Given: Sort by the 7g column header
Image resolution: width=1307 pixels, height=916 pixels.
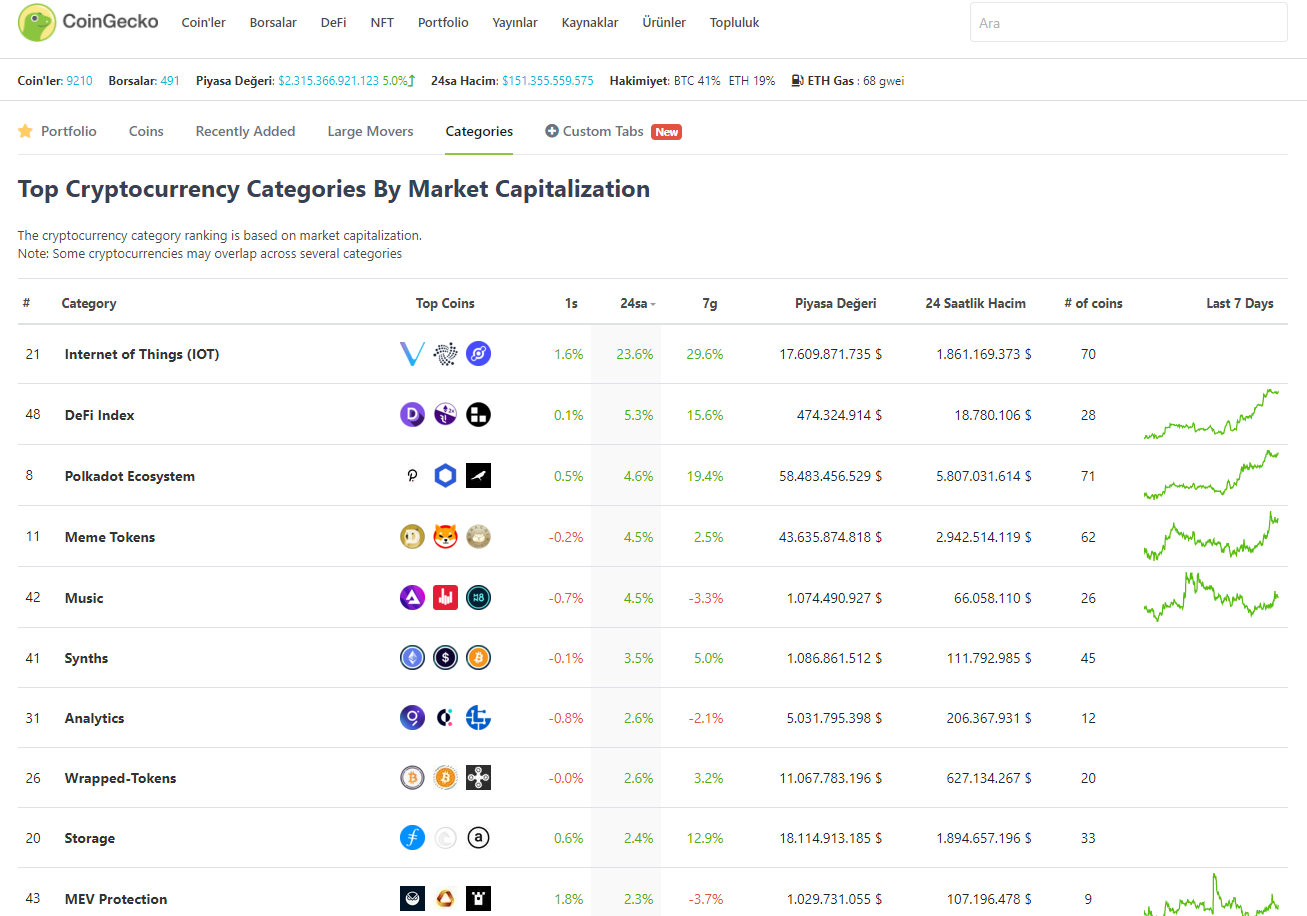Looking at the screenshot, I should click(x=709, y=303).
